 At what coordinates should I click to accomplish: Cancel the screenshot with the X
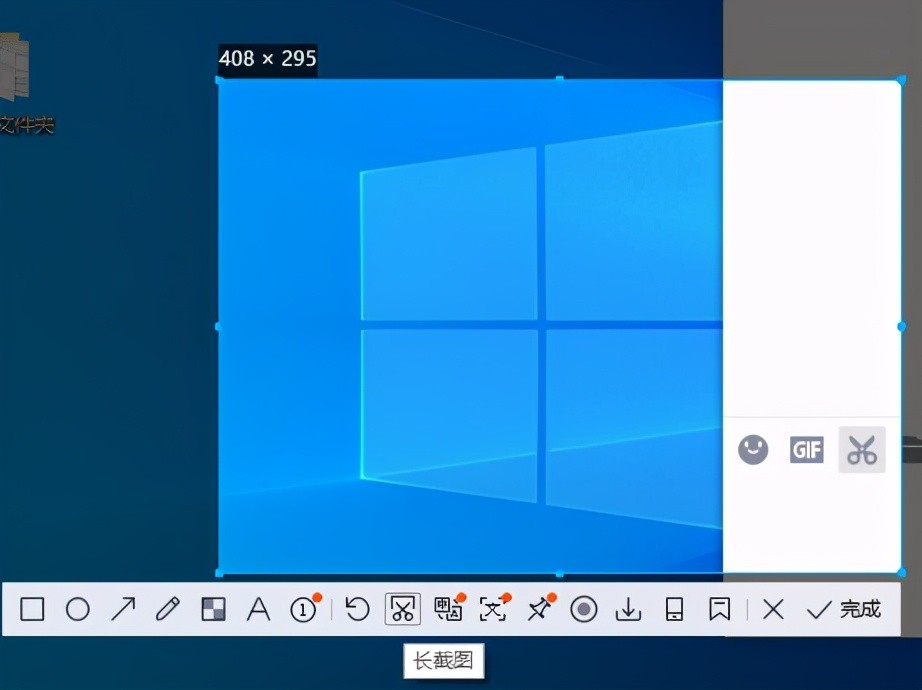[773, 609]
